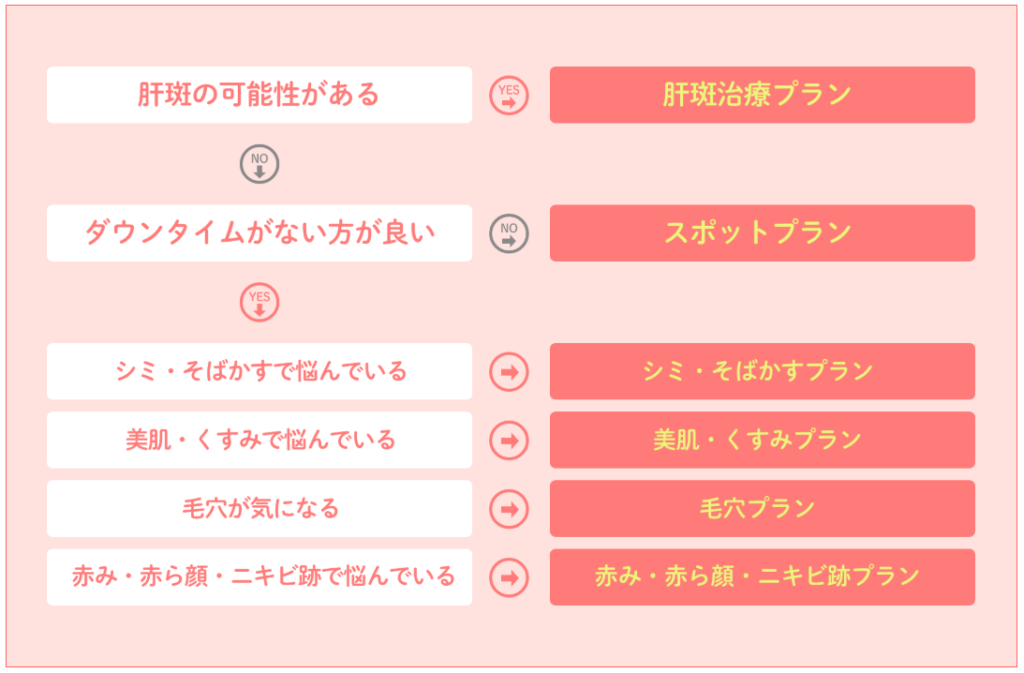Screen dimensions: 1024x673
Task: Select the 美肌・くすみプラン button
Action: click(762, 440)
